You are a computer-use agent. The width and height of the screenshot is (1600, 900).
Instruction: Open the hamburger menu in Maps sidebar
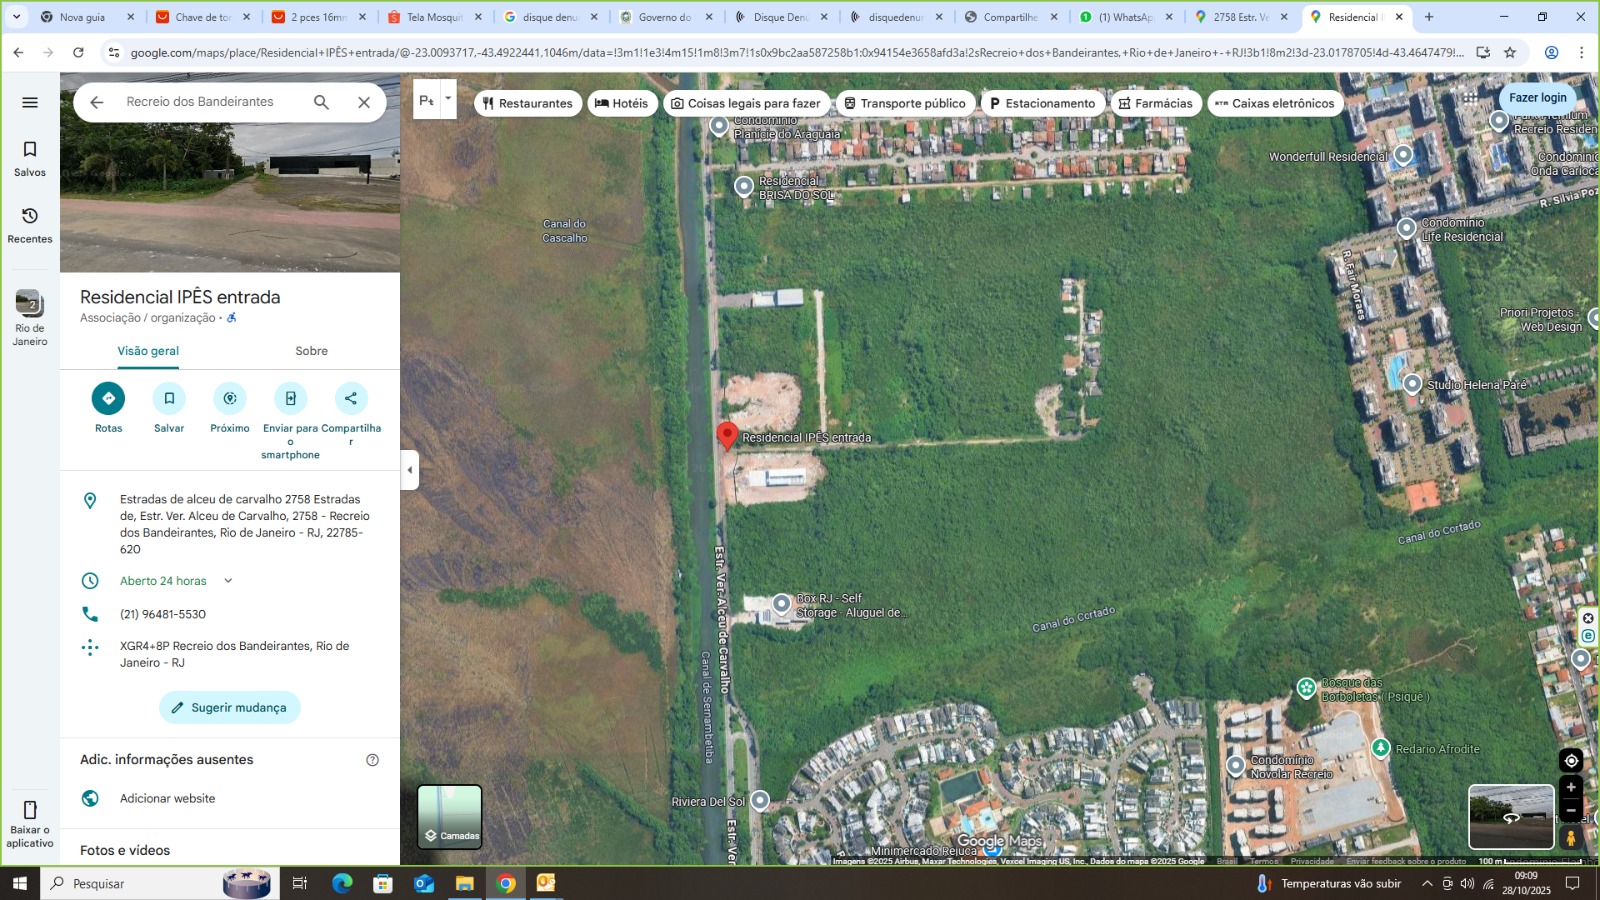pyautogui.click(x=30, y=102)
